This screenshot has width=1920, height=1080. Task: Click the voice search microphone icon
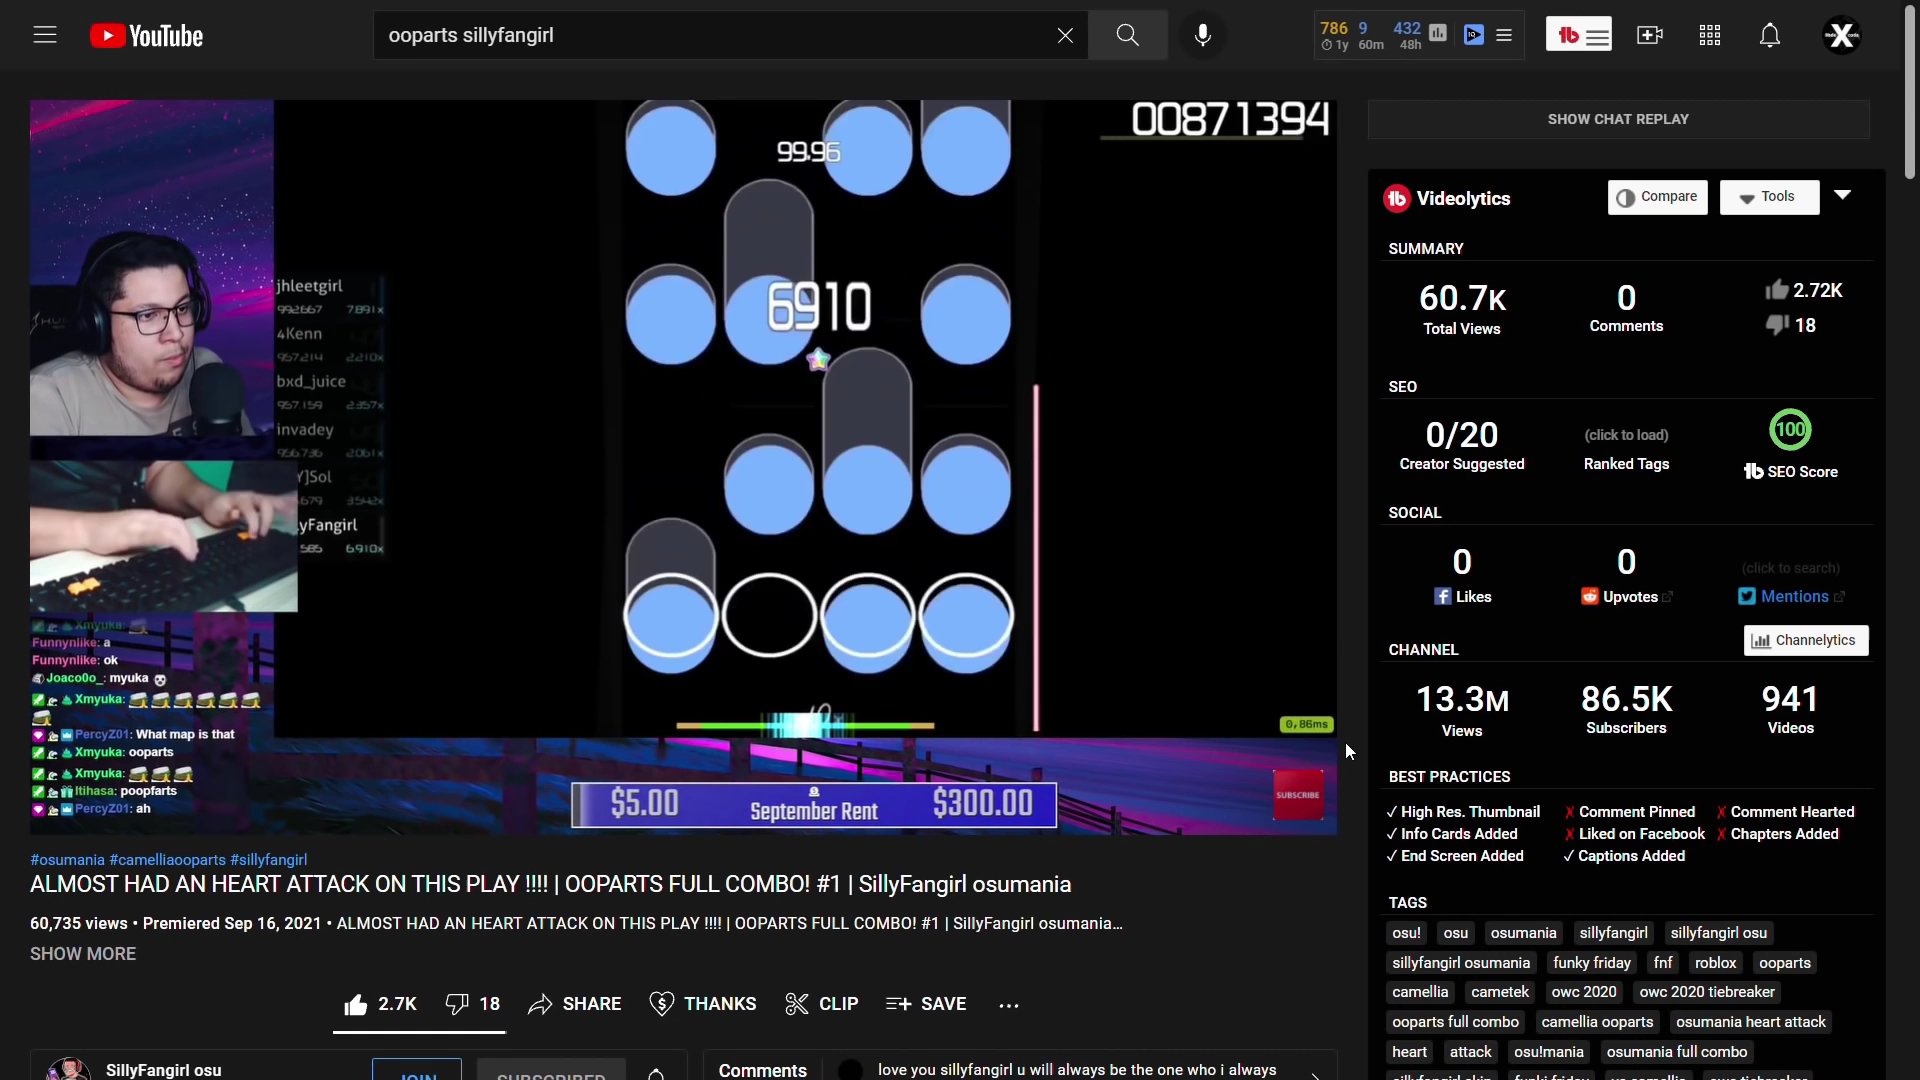1203,35
